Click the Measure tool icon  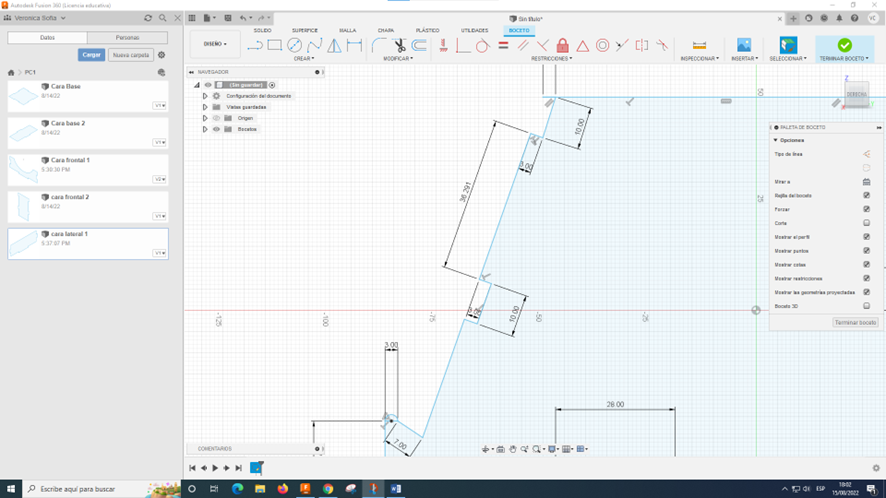(699, 45)
